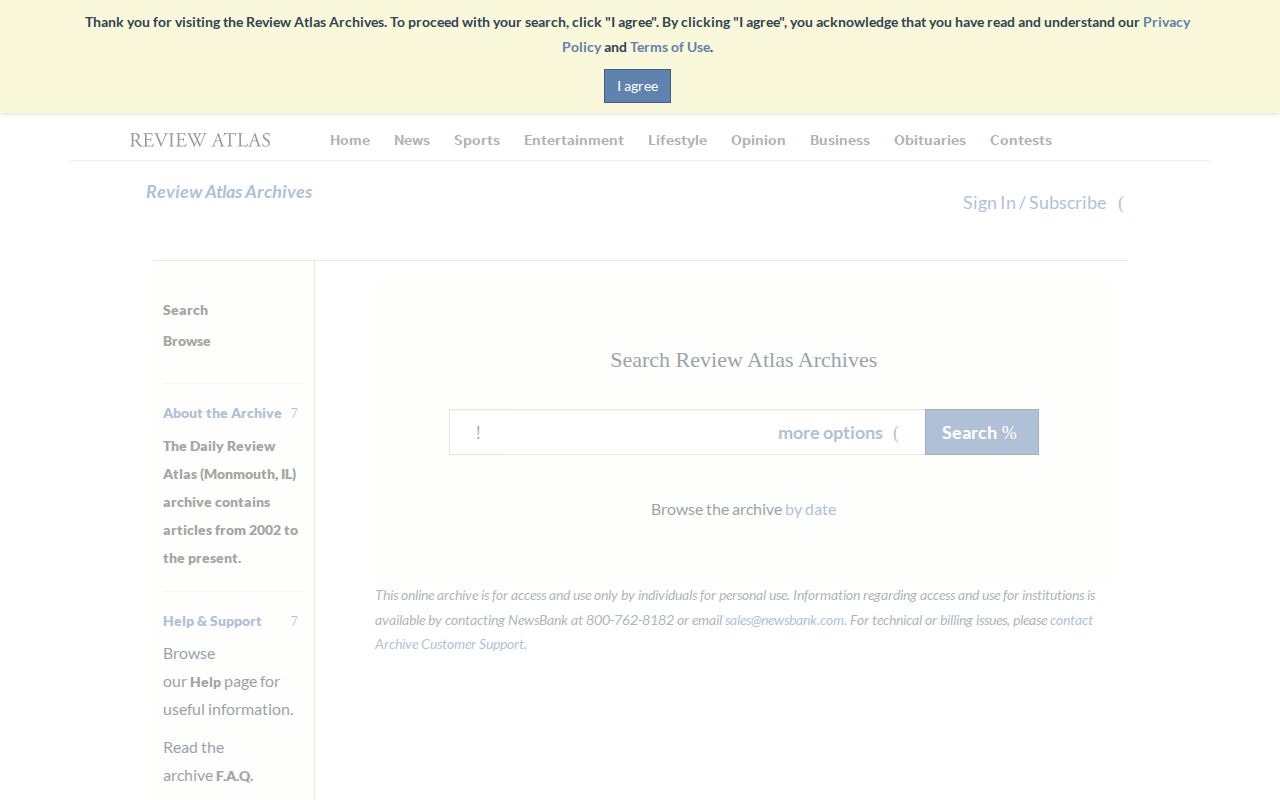This screenshot has height=800, width=1280.
Task: Open the archive F.A.Q. link
Action: coord(234,776)
